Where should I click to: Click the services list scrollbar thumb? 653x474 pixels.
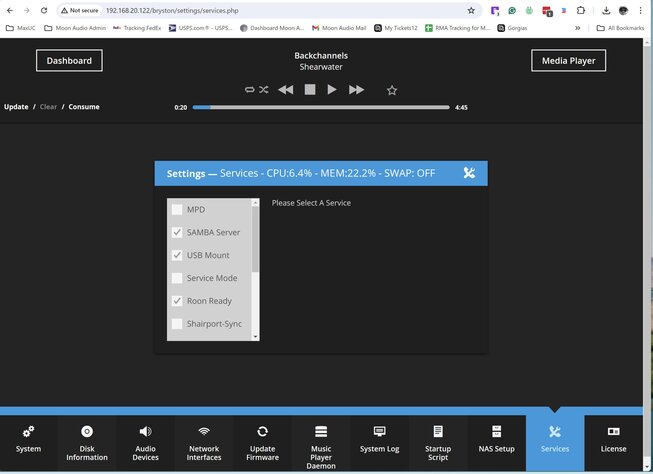tap(255, 239)
